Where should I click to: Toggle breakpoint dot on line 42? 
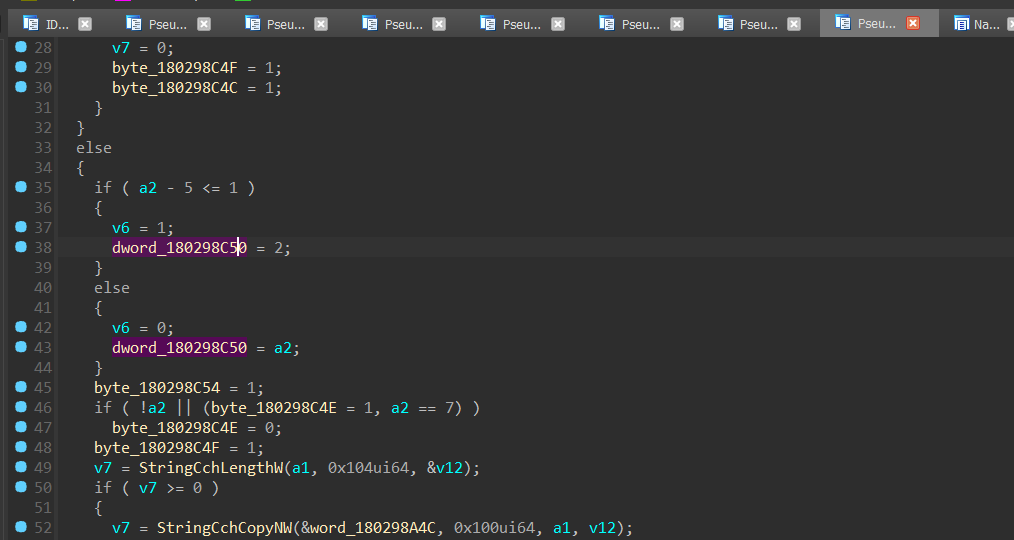tap(21, 327)
